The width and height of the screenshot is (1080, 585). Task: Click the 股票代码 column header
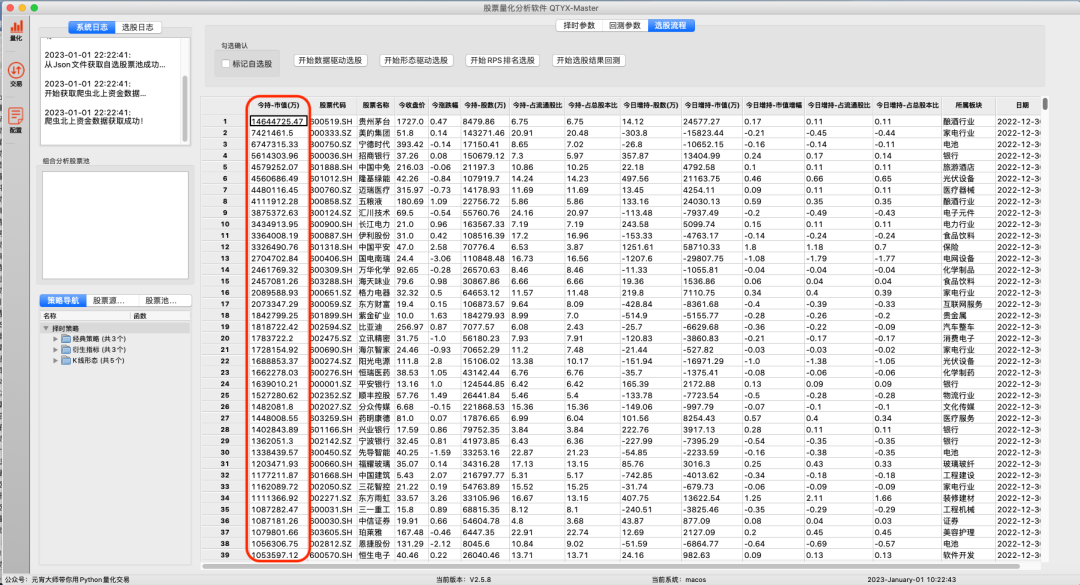tap(333, 105)
